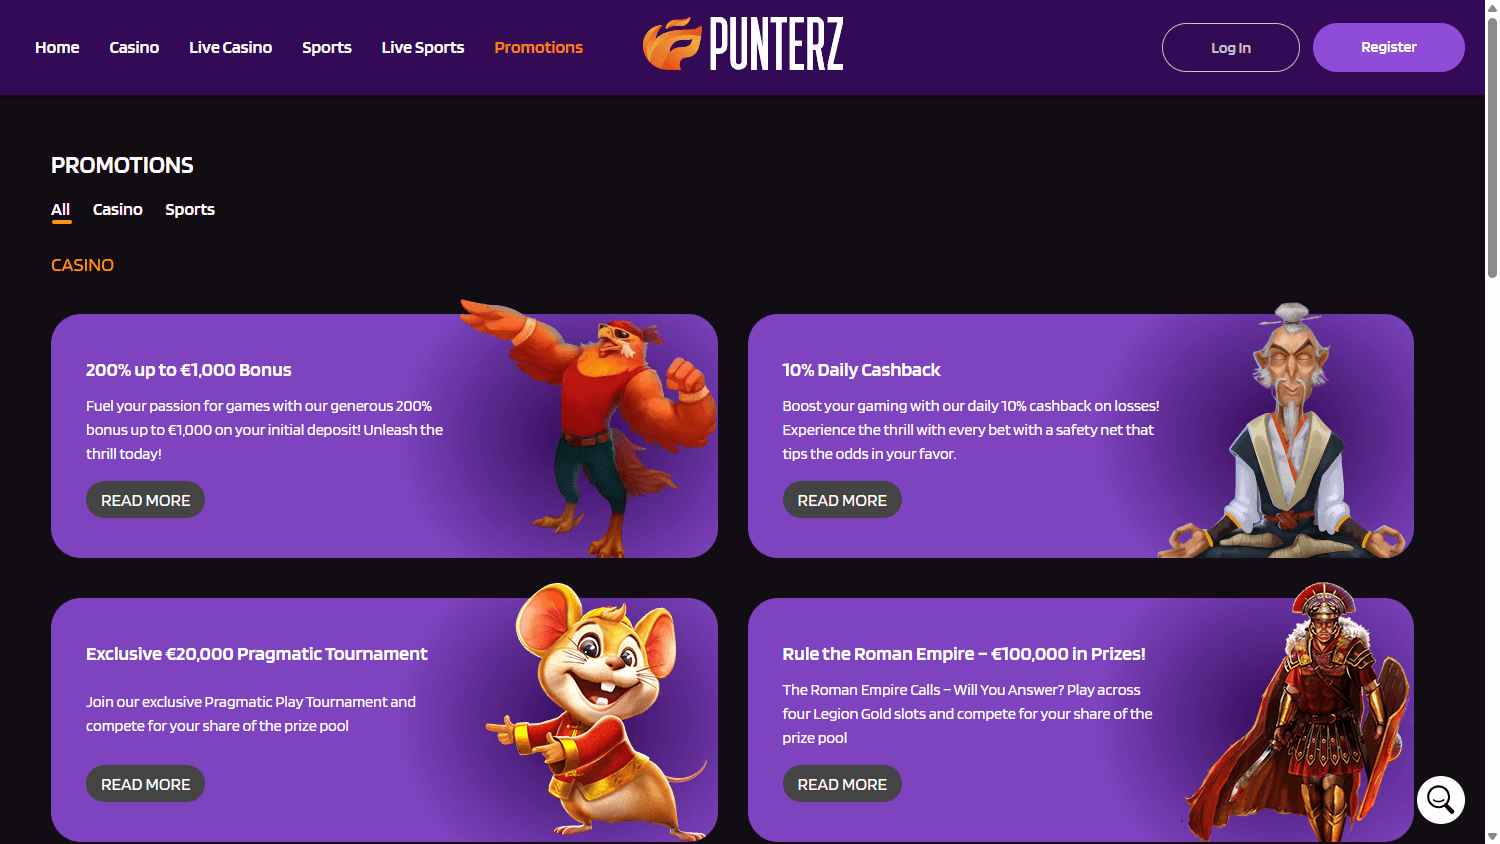Open Live Casino navigation link

click(230, 47)
